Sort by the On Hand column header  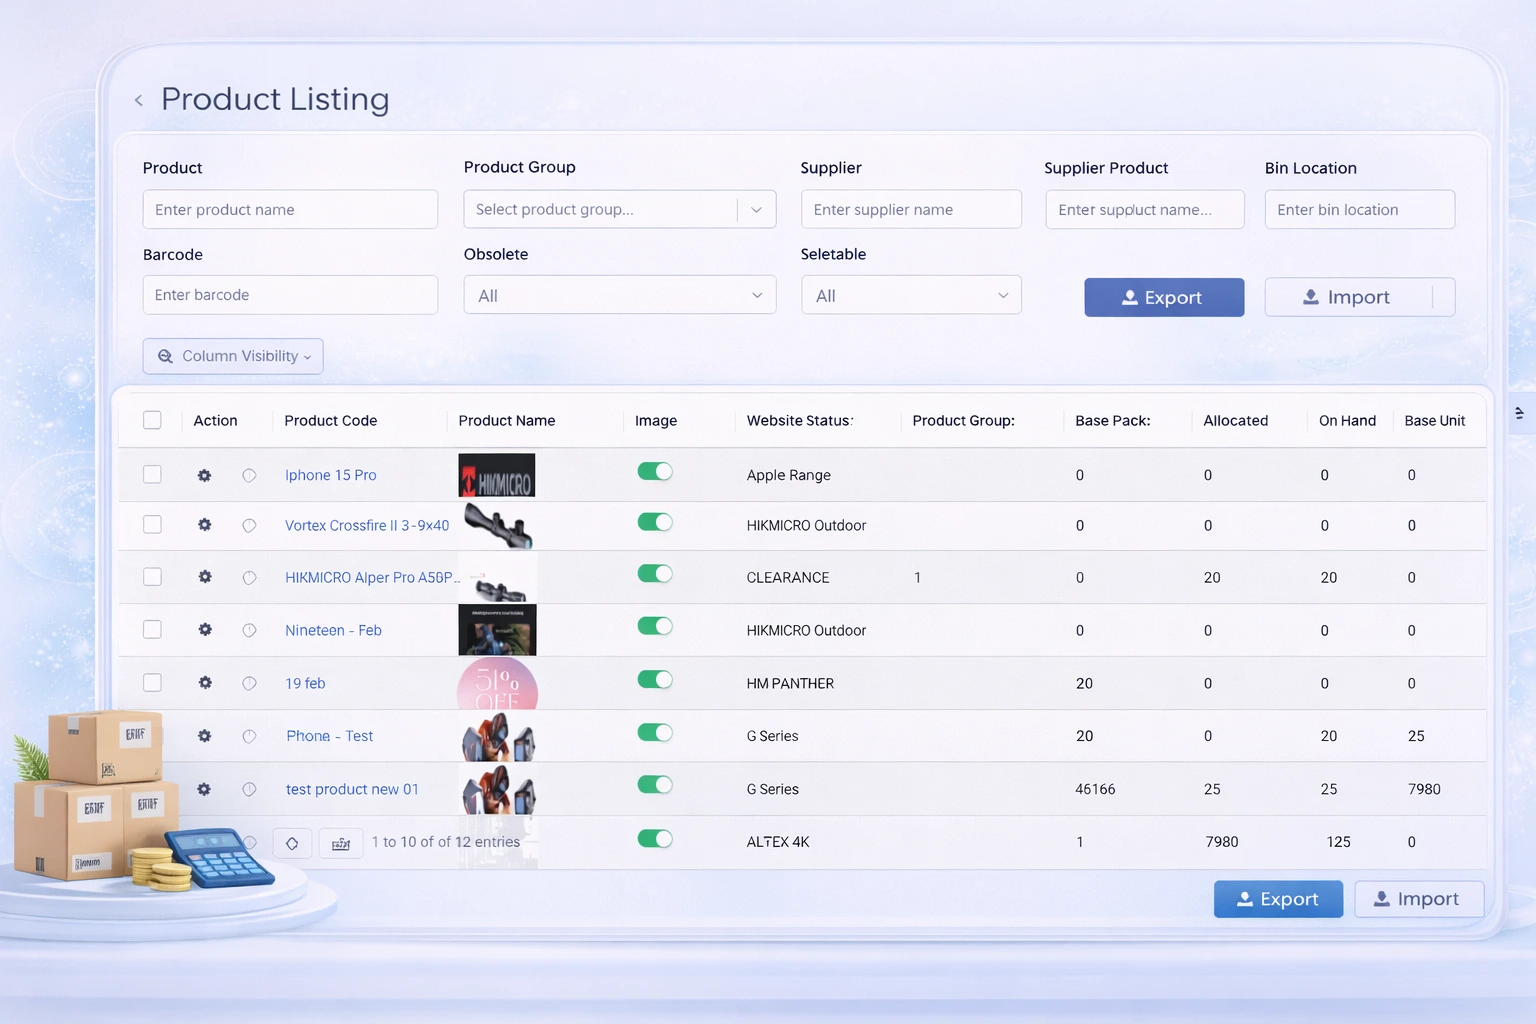pyautogui.click(x=1346, y=421)
